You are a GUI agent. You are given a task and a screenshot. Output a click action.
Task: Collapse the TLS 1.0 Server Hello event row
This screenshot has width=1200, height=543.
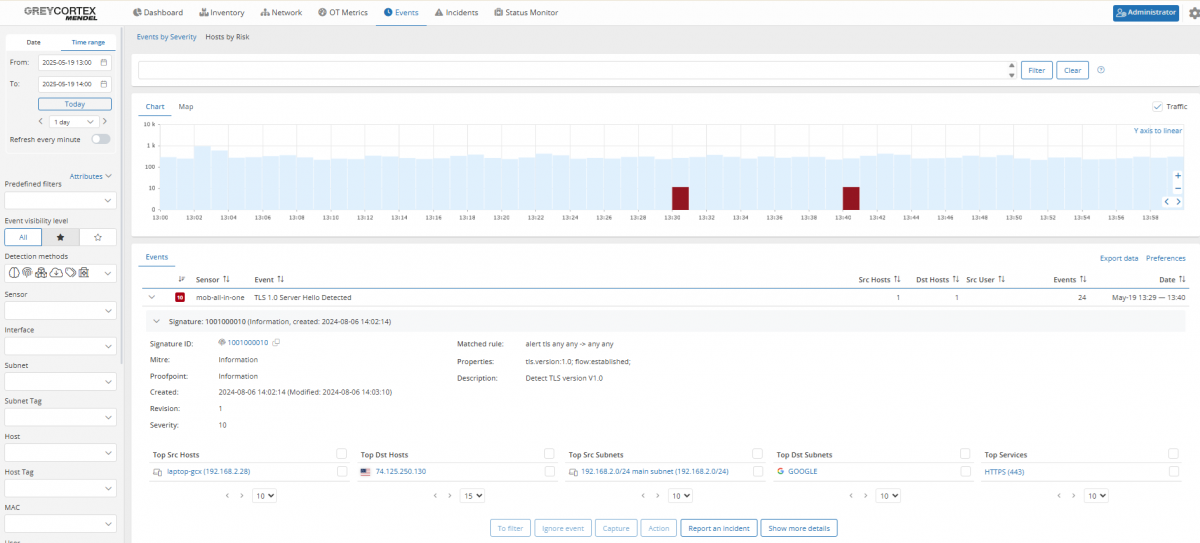coord(152,297)
